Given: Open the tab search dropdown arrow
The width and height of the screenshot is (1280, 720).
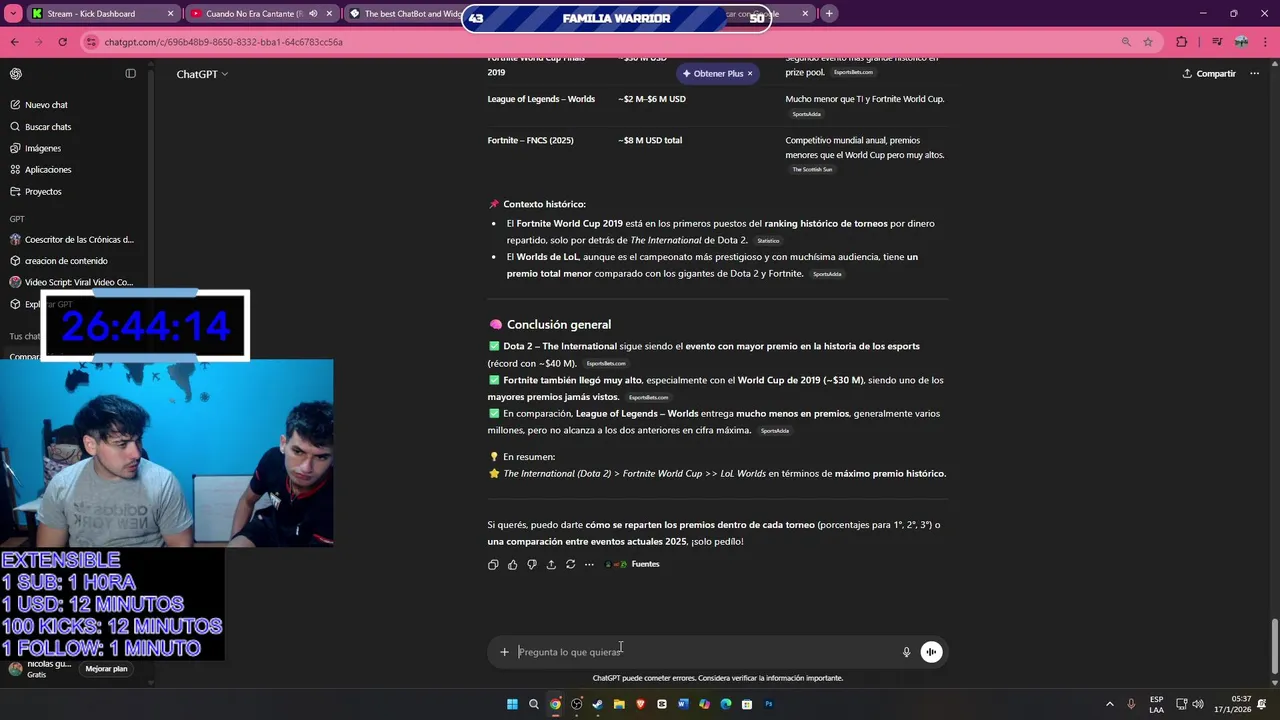Looking at the screenshot, I should point(14,14).
